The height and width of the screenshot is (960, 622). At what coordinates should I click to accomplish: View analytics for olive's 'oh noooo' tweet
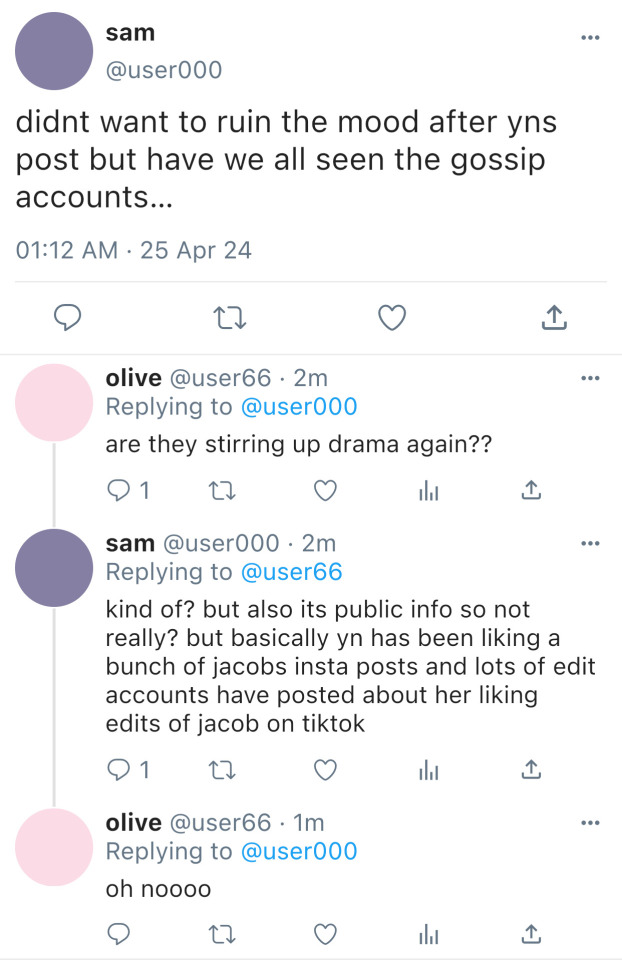[x=429, y=934]
